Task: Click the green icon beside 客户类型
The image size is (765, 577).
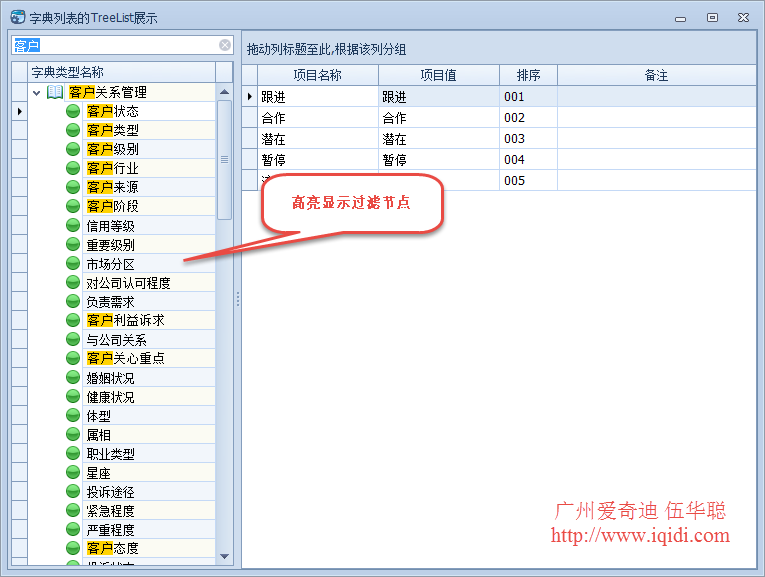Action: (73, 130)
